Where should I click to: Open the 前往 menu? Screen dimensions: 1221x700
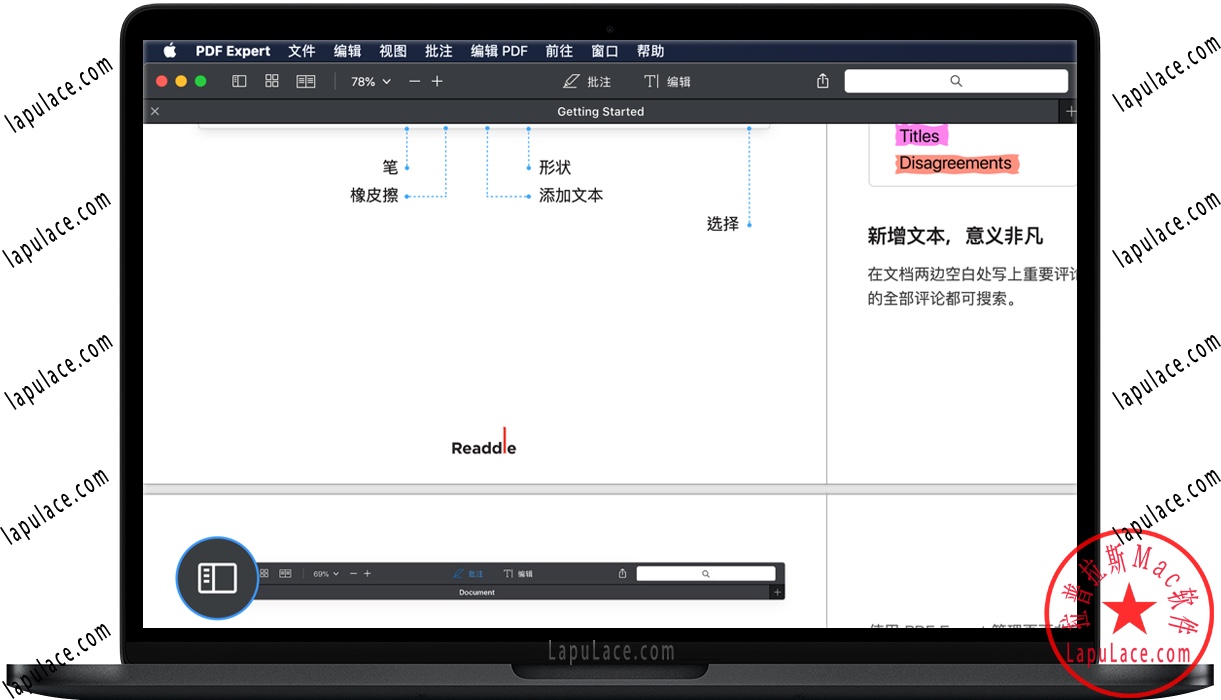point(559,51)
